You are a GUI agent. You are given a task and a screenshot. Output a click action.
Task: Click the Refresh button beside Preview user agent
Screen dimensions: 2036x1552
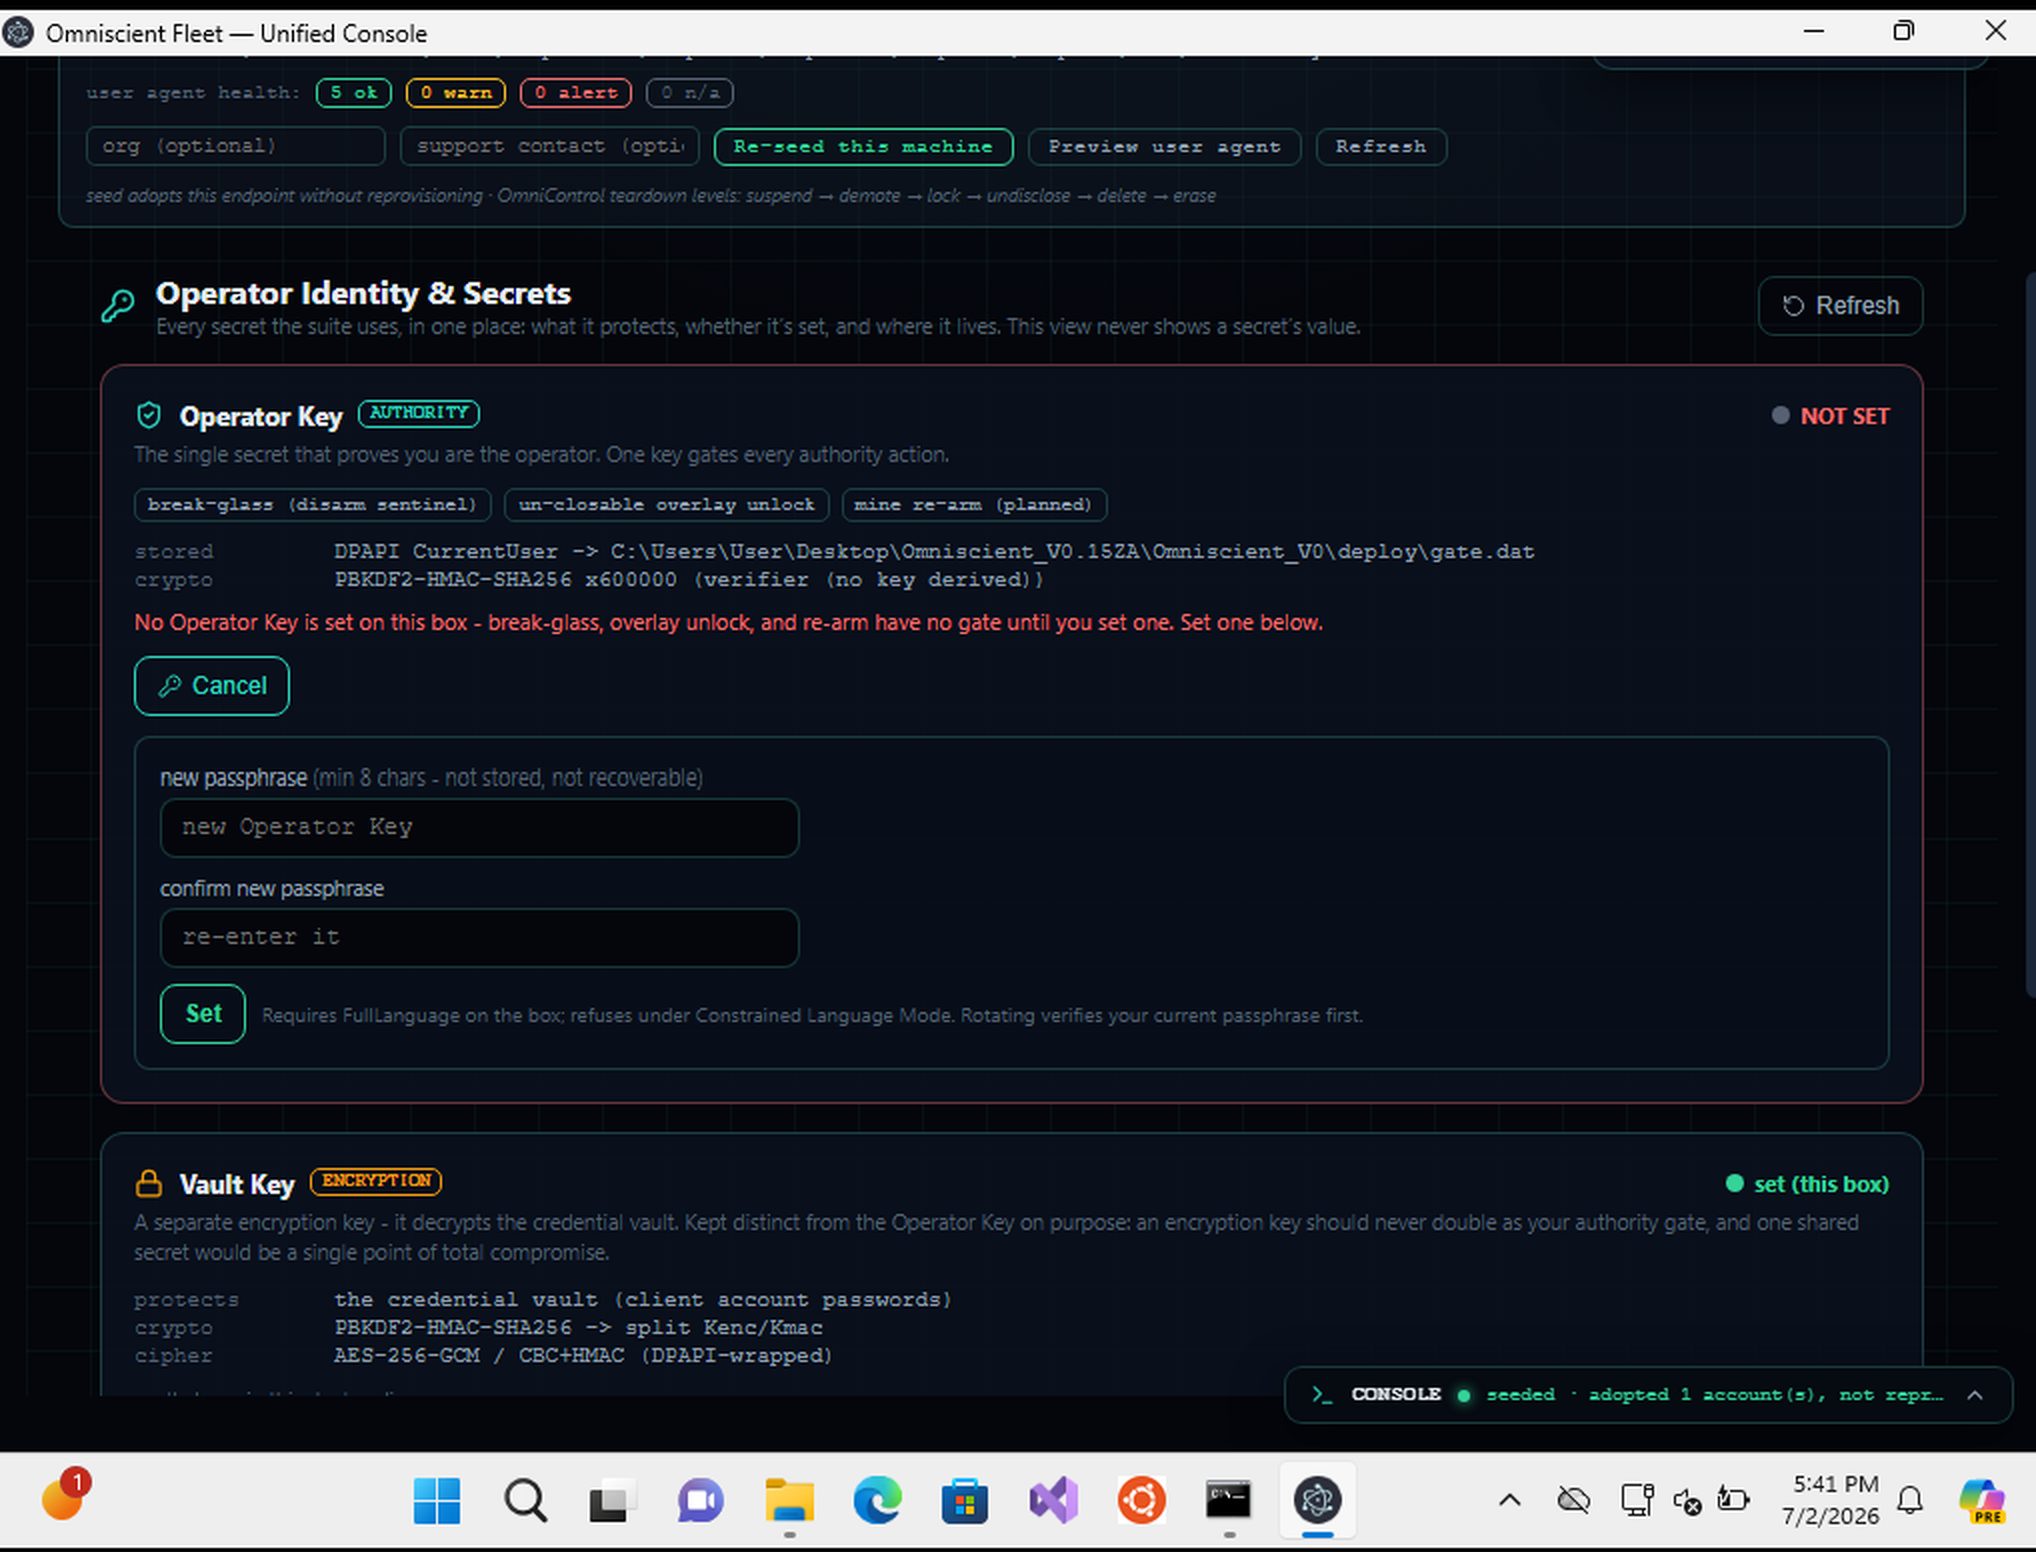point(1381,146)
